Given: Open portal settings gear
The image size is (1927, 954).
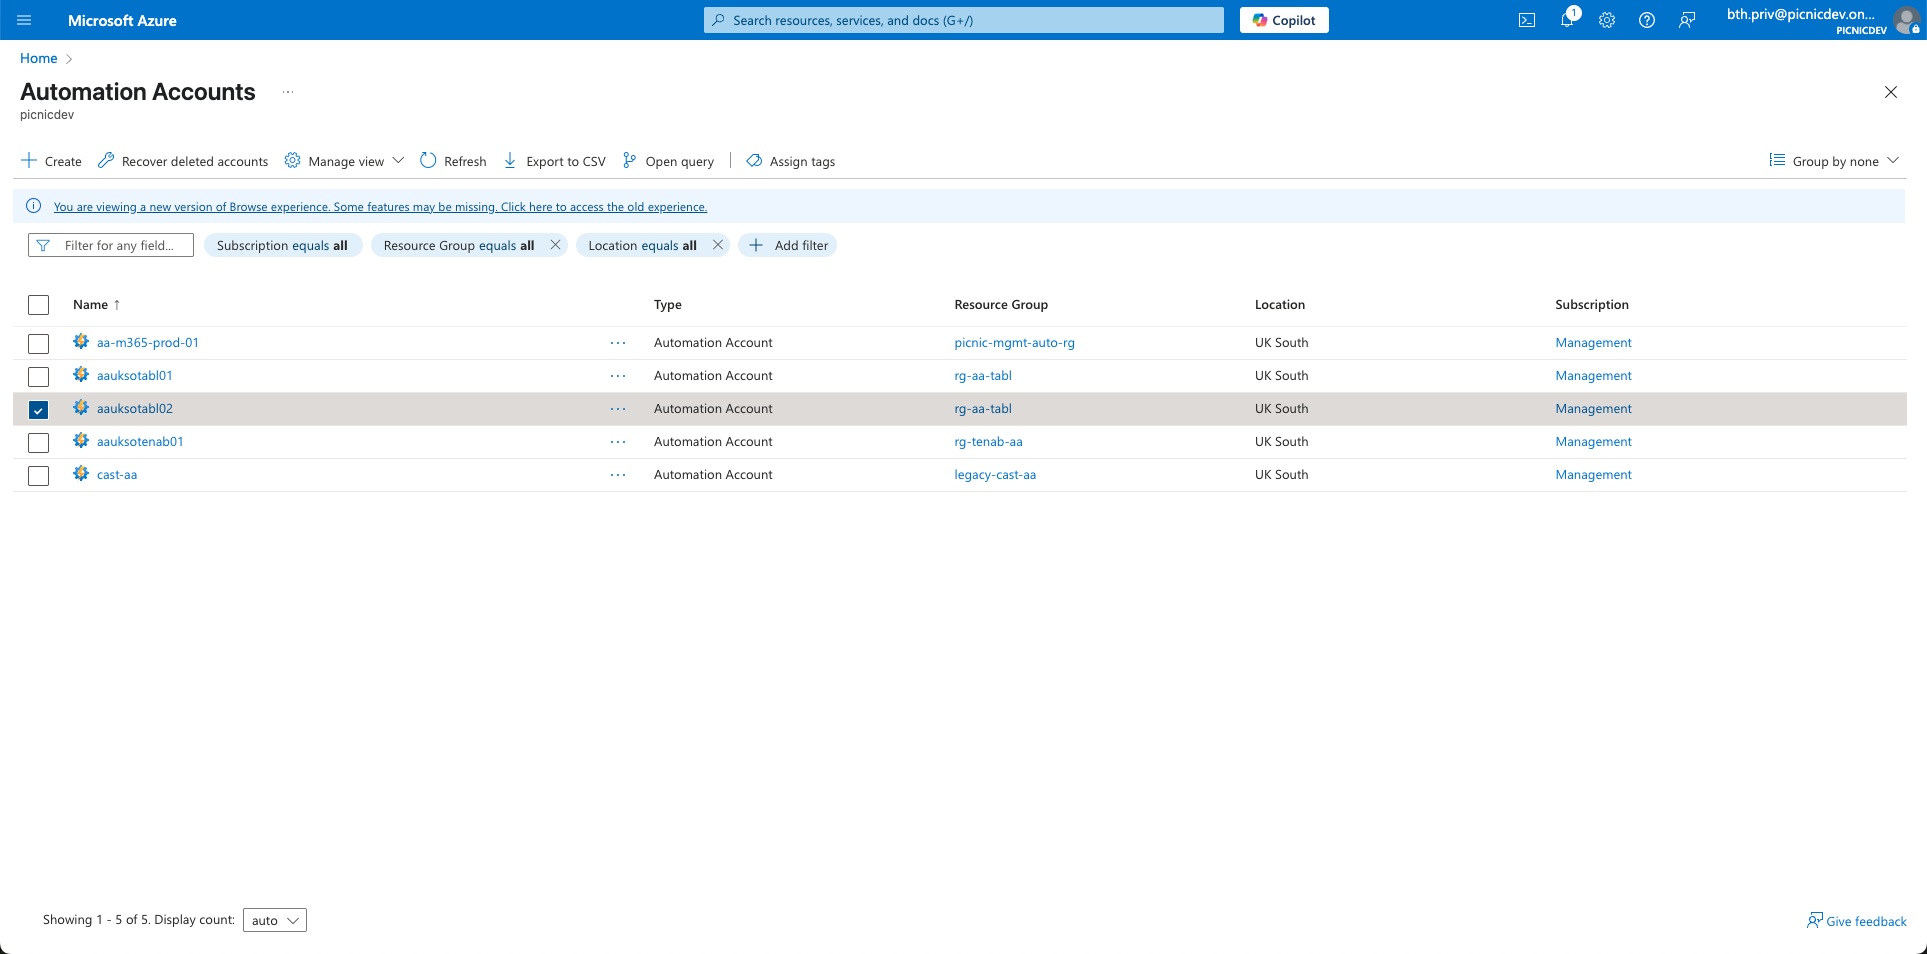Looking at the screenshot, I should (x=1607, y=20).
